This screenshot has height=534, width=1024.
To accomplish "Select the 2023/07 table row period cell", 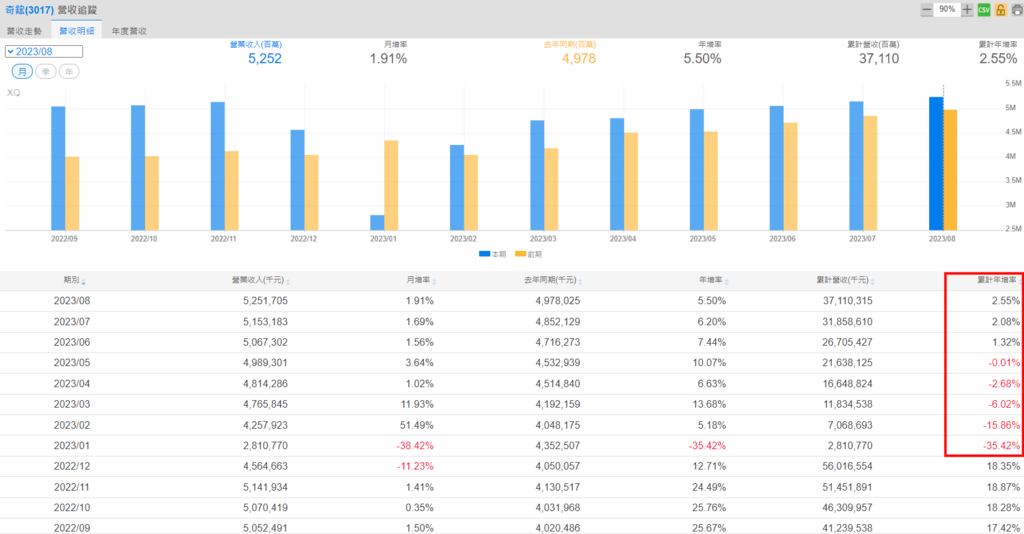I will click(x=72, y=322).
